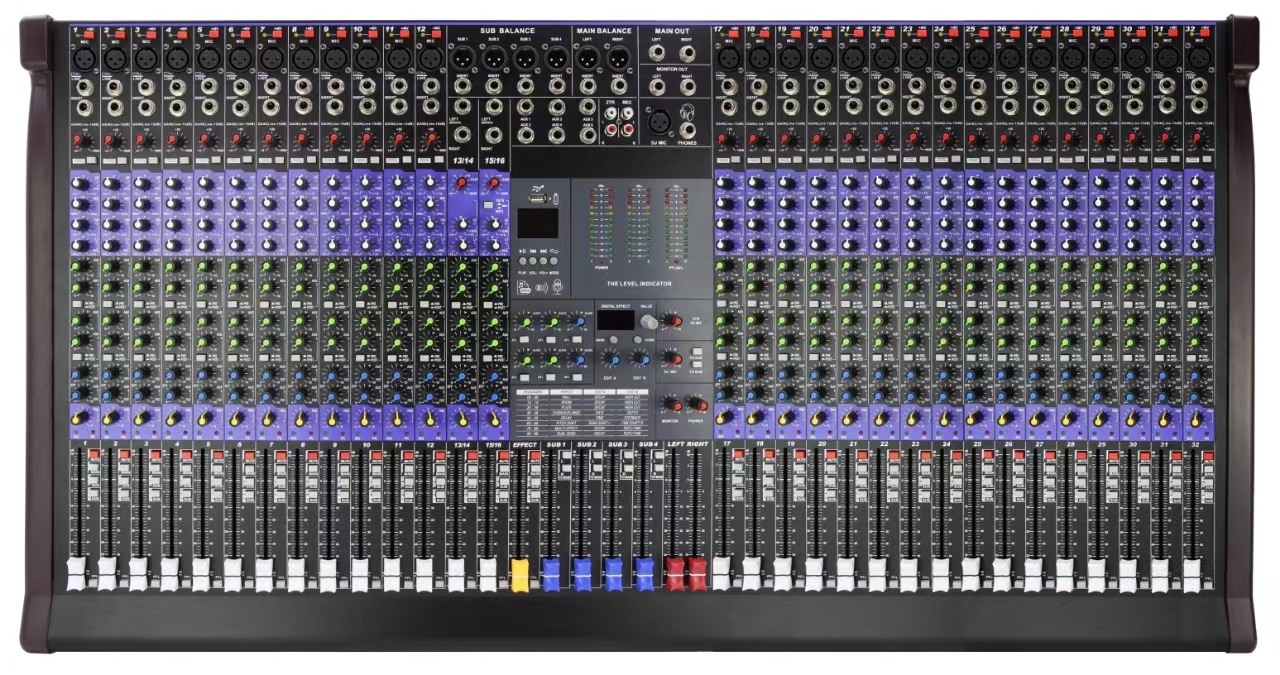Click the EFFECT label above the yellow fader
This screenshot has height=675, width=1280.
click(524, 443)
